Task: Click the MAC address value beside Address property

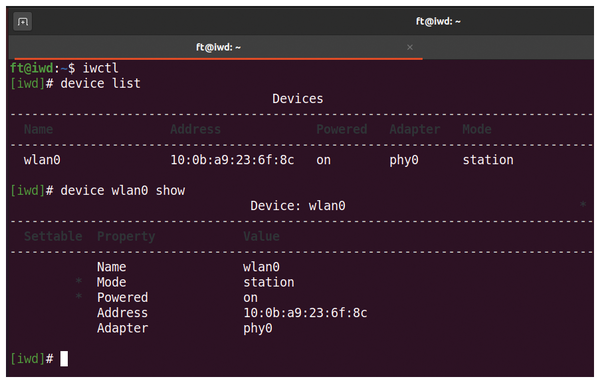Action: (305, 313)
